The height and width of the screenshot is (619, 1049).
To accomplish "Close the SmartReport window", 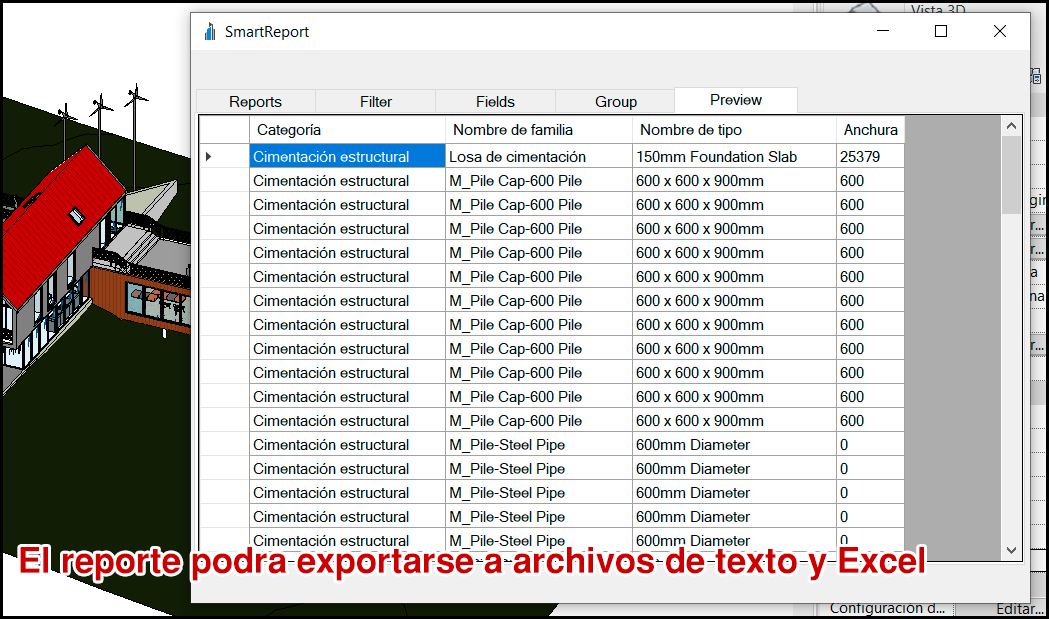I will [999, 31].
